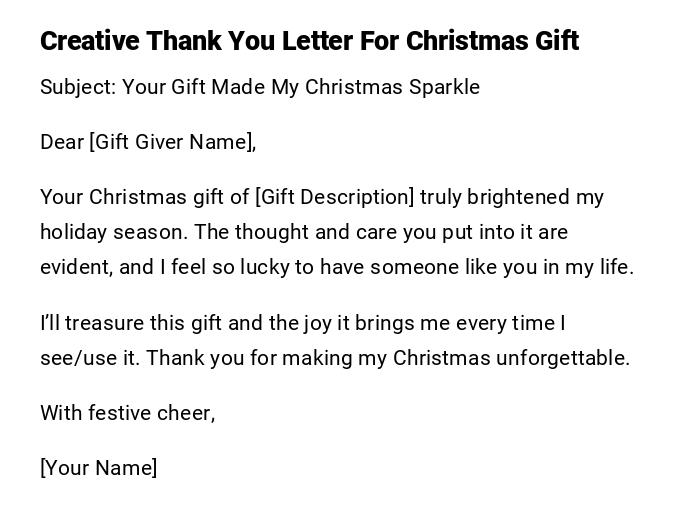Click the "[Your Name]" placeholder

[98, 468]
